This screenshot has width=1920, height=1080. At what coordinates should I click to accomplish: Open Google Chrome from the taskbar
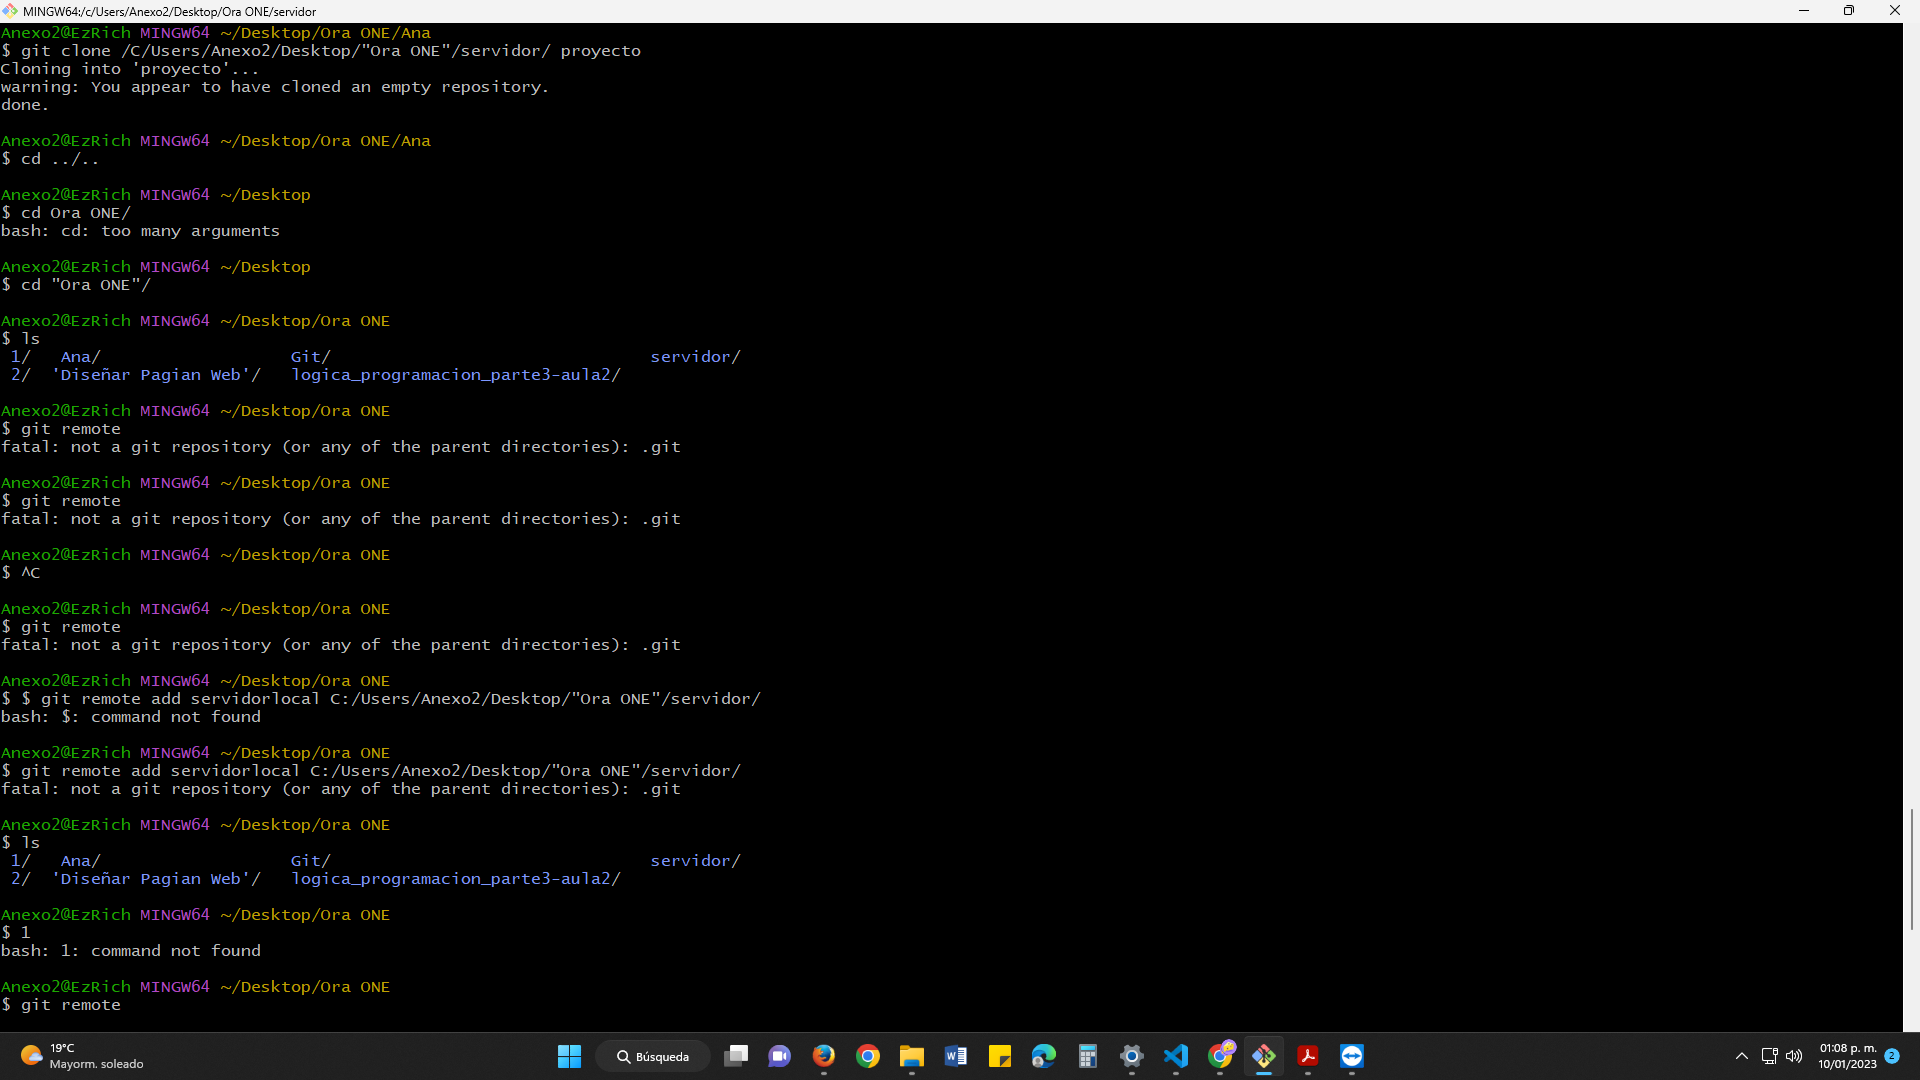868,1056
